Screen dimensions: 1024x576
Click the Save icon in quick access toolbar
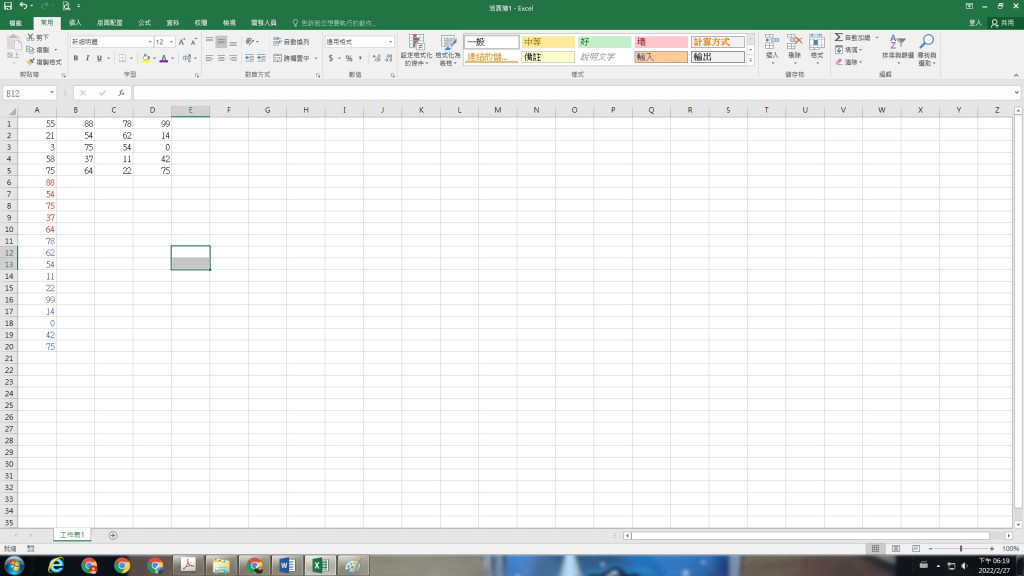point(8,6)
